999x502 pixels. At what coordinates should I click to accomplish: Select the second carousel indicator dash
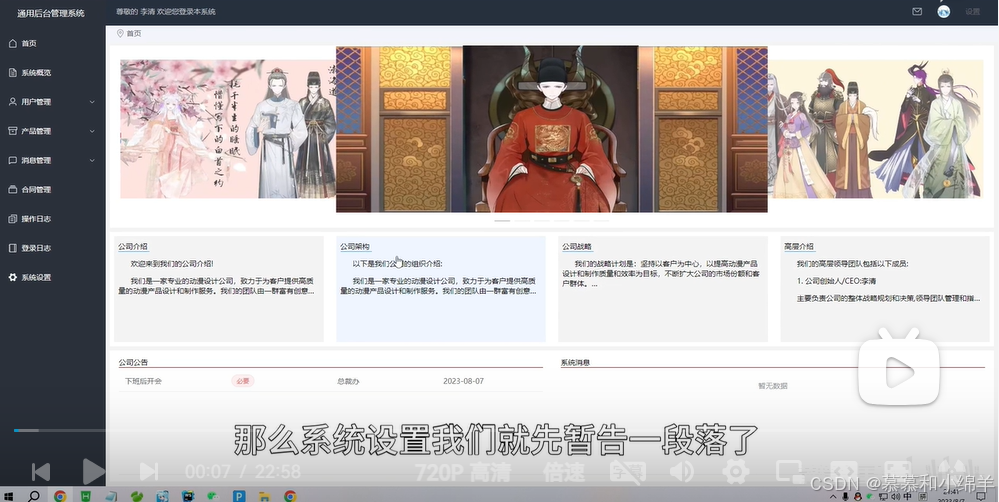pyautogui.click(x=522, y=220)
